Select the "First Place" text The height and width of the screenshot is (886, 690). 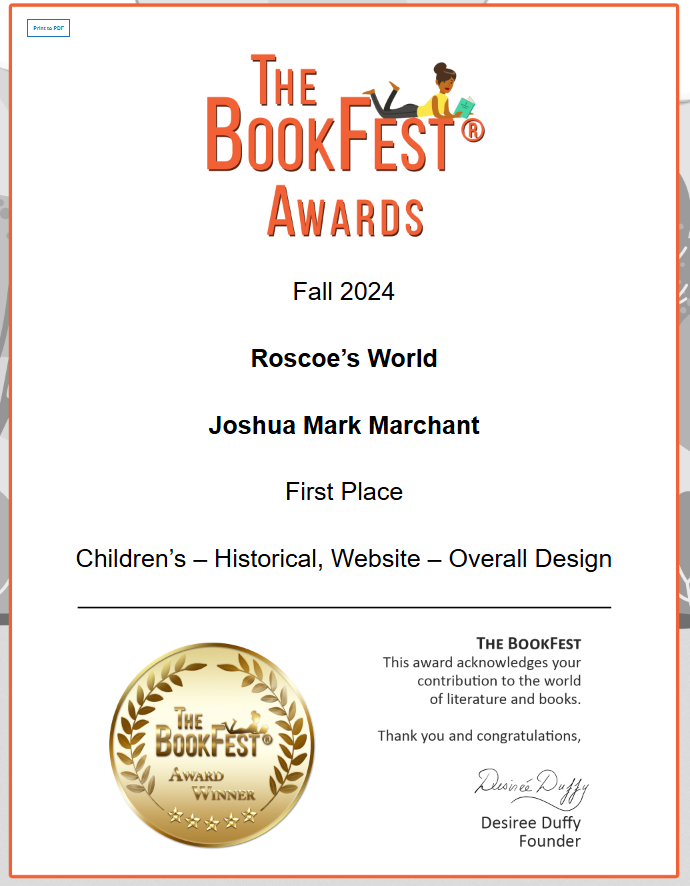344,492
